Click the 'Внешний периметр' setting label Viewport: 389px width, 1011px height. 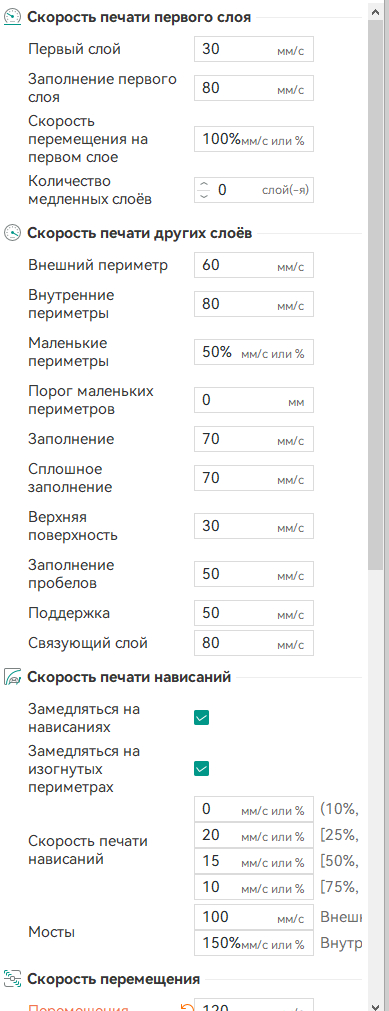point(98,265)
